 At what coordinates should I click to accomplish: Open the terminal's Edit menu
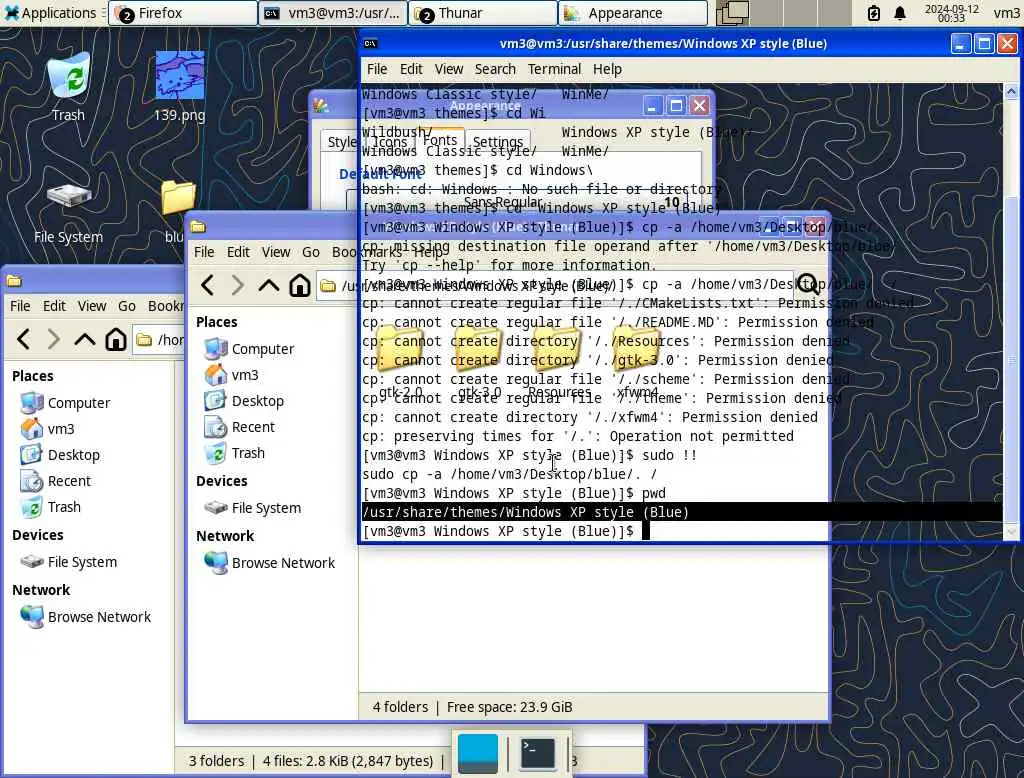pyautogui.click(x=411, y=69)
